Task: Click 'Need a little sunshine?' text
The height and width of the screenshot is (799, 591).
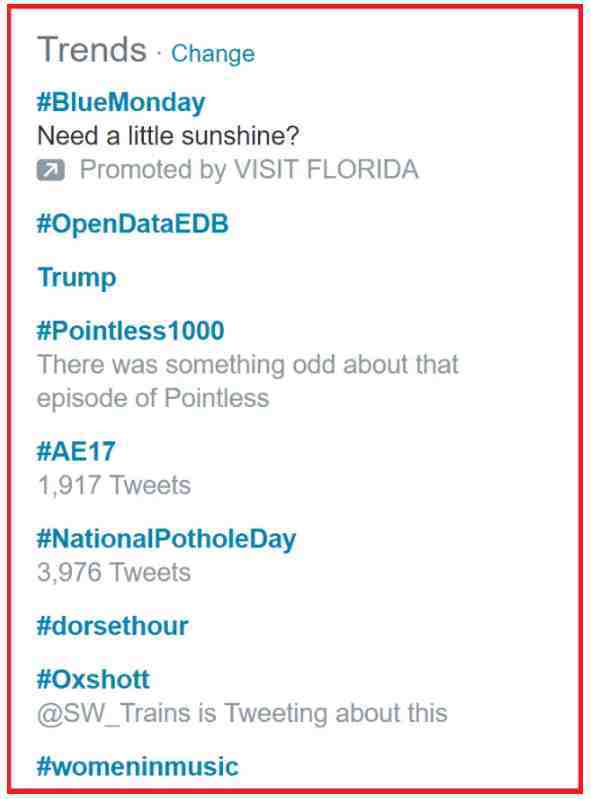Action: point(168,136)
